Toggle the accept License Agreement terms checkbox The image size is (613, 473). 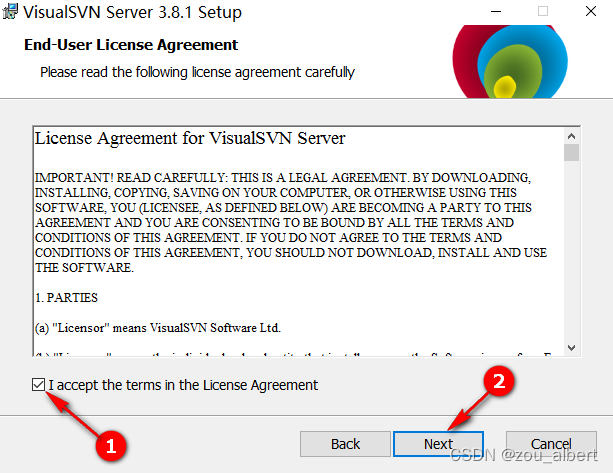point(38,385)
